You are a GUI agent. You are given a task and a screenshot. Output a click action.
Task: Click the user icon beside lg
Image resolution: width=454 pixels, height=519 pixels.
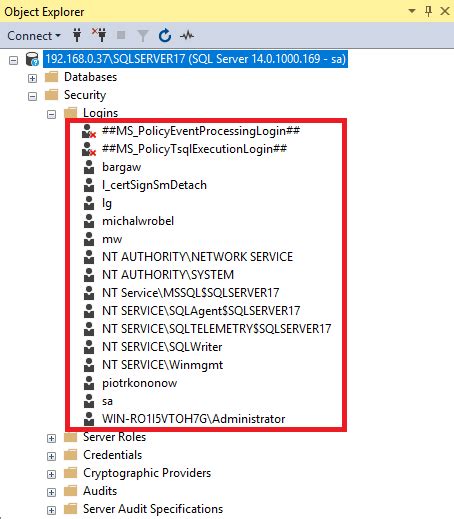pyautogui.click(x=89, y=203)
